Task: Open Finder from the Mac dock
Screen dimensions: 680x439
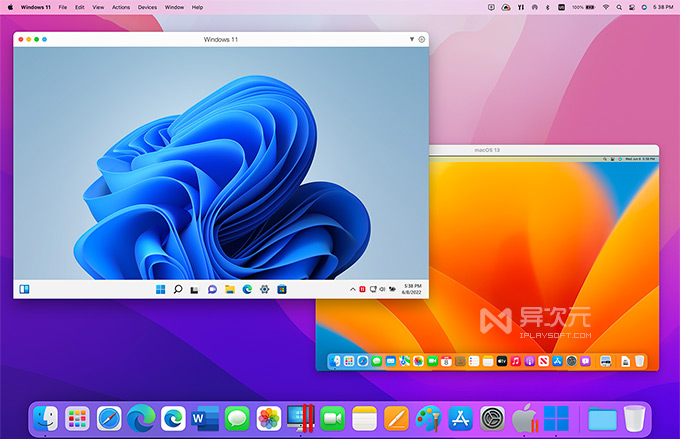Action: (46, 419)
